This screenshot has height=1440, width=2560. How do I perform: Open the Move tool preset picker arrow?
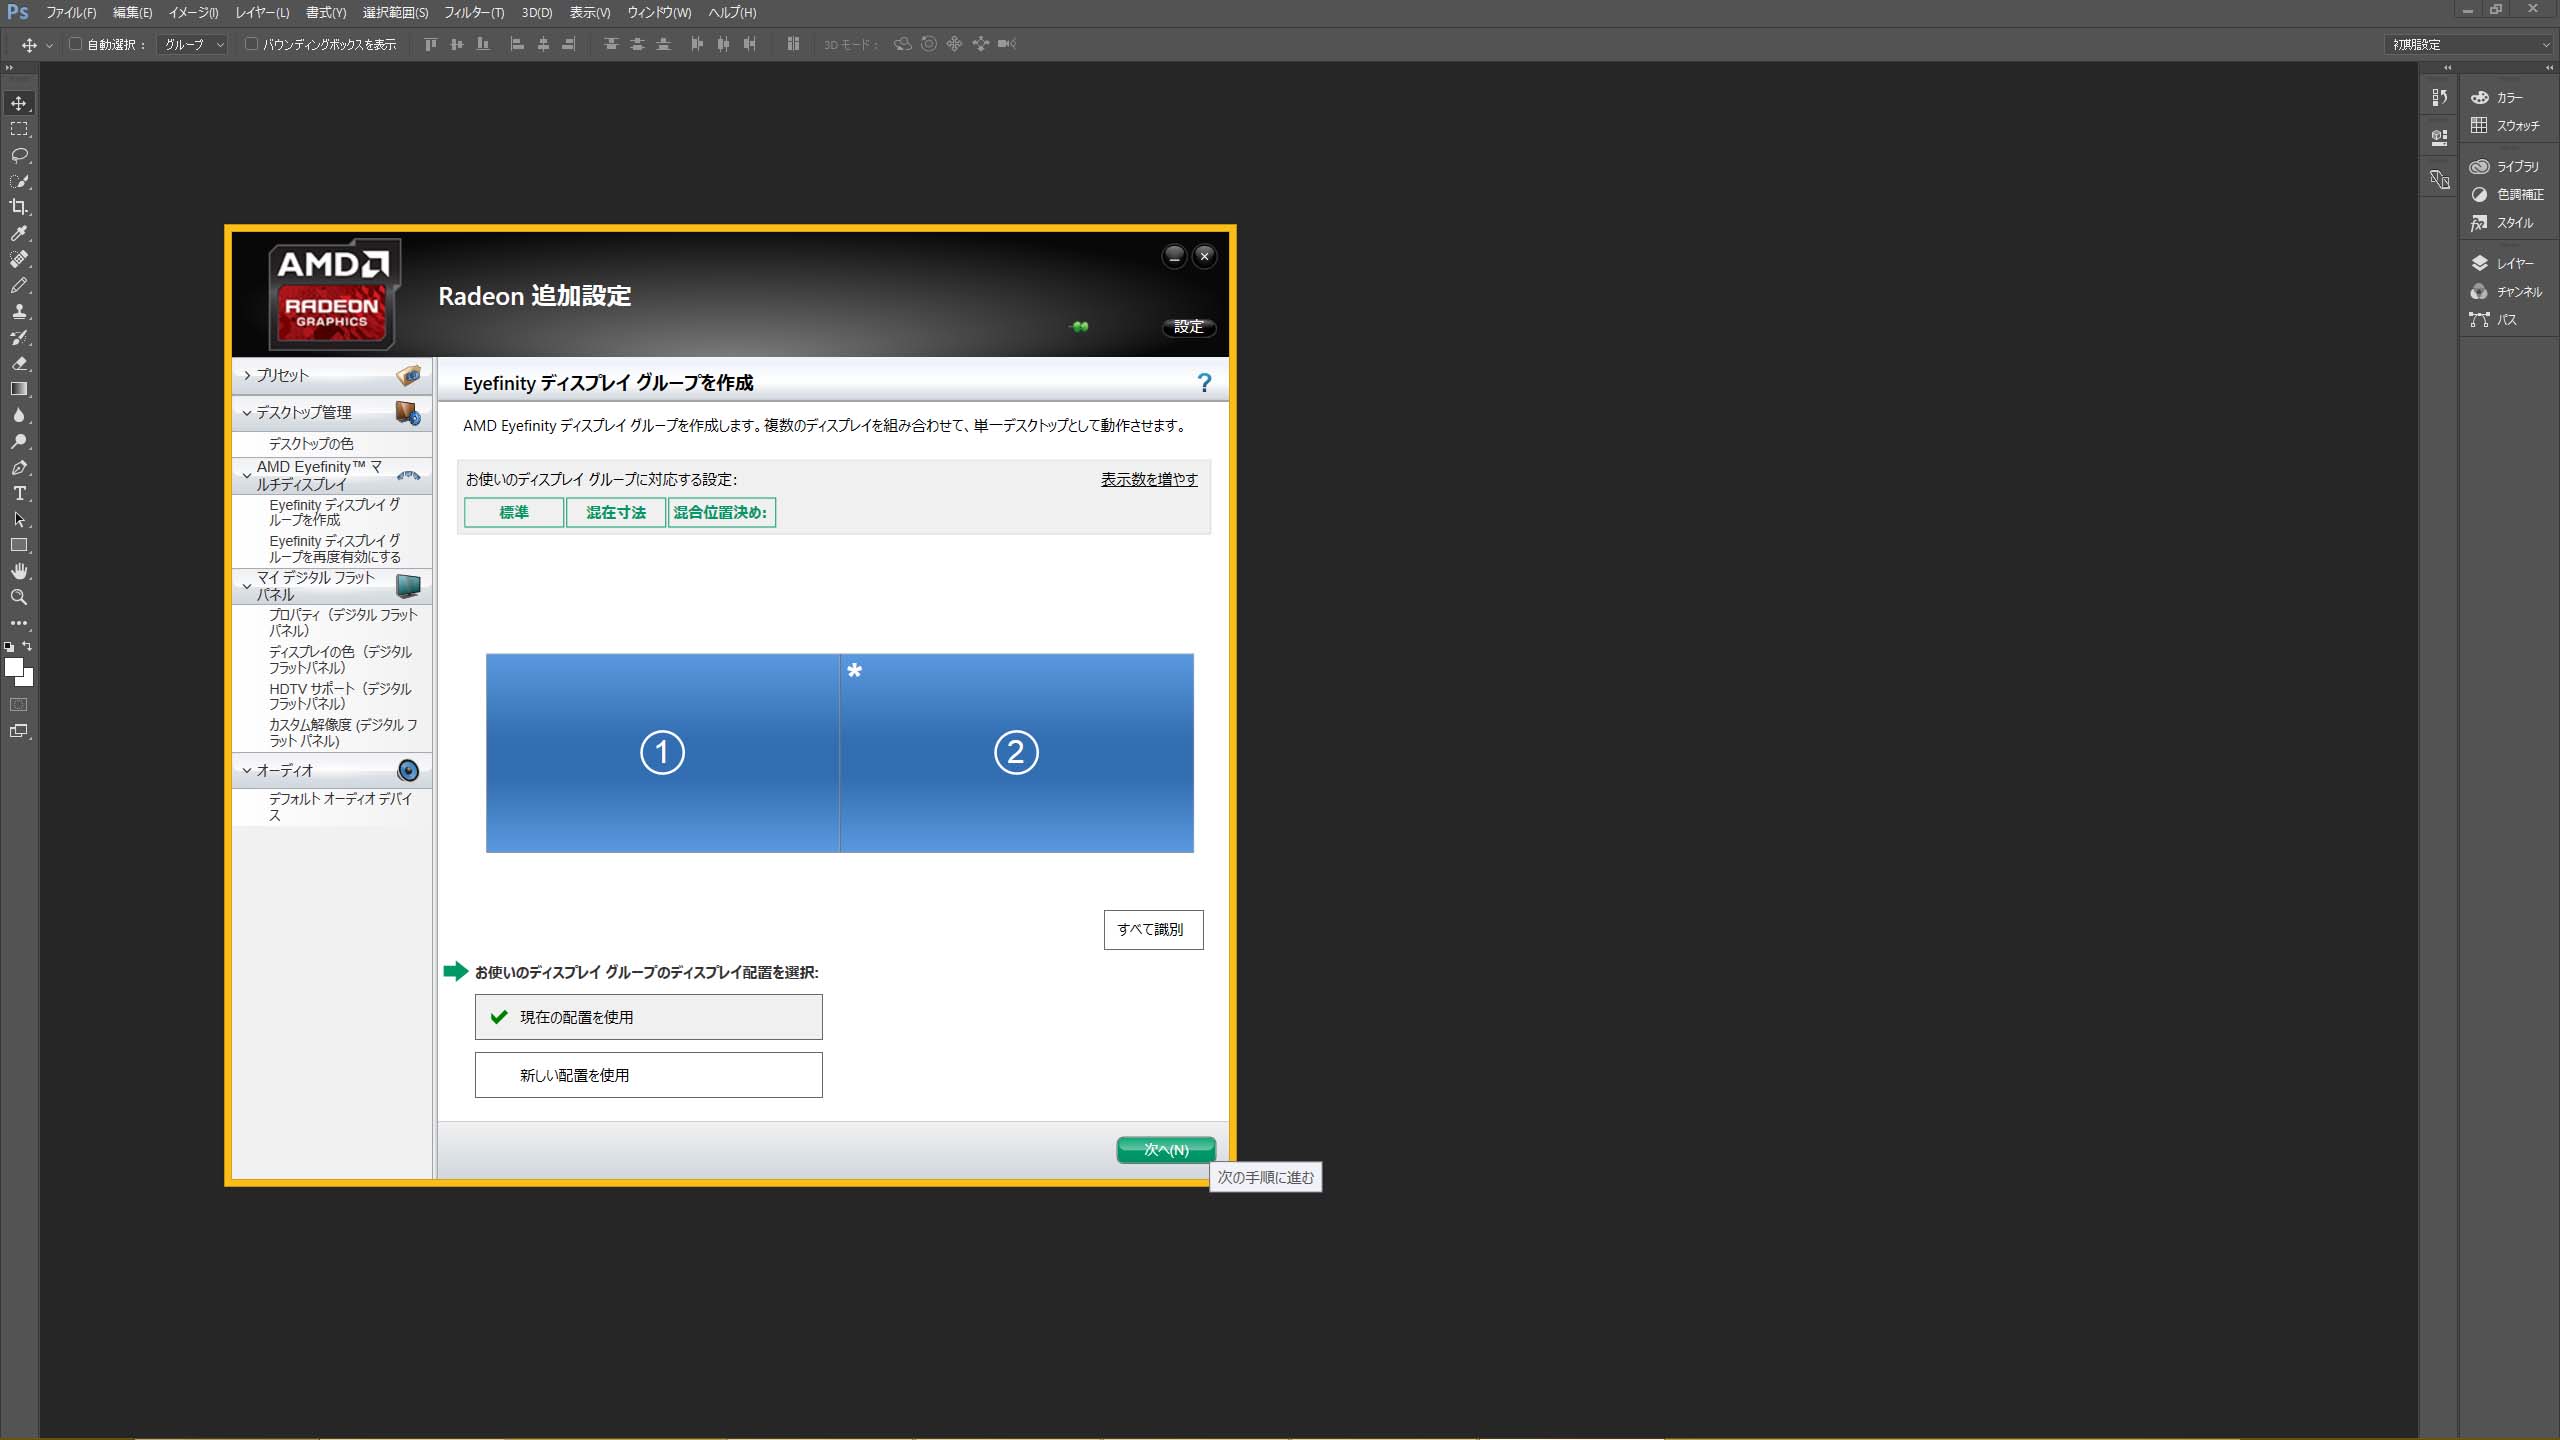coord(49,45)
